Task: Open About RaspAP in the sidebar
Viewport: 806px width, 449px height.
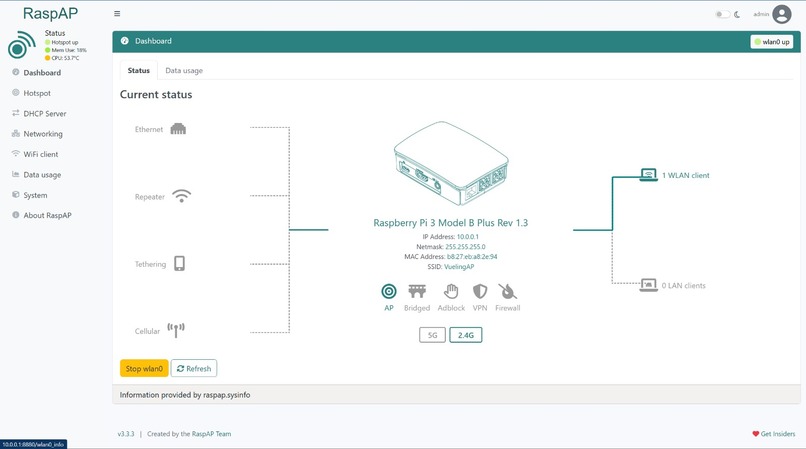Action: tap(47, 215)
